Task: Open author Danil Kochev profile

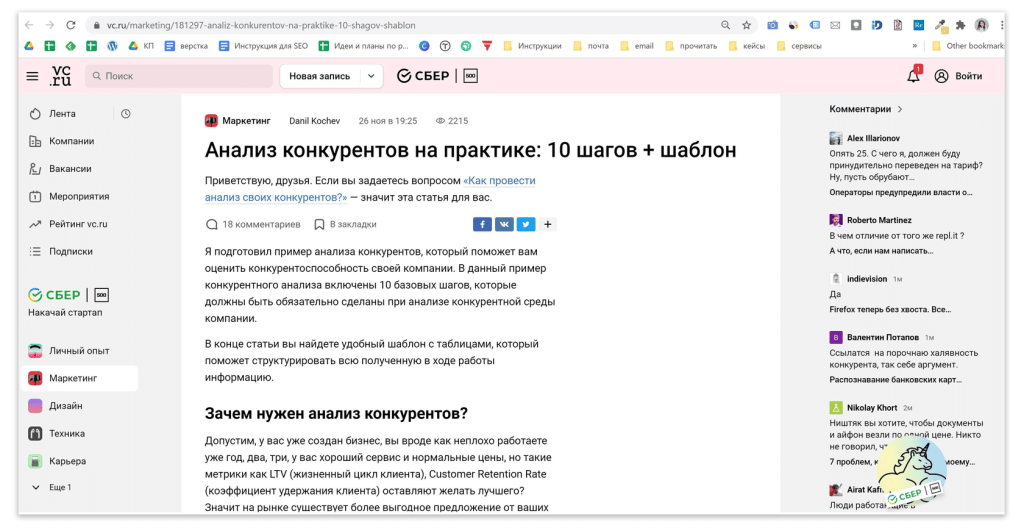Action: click(315, 121)
